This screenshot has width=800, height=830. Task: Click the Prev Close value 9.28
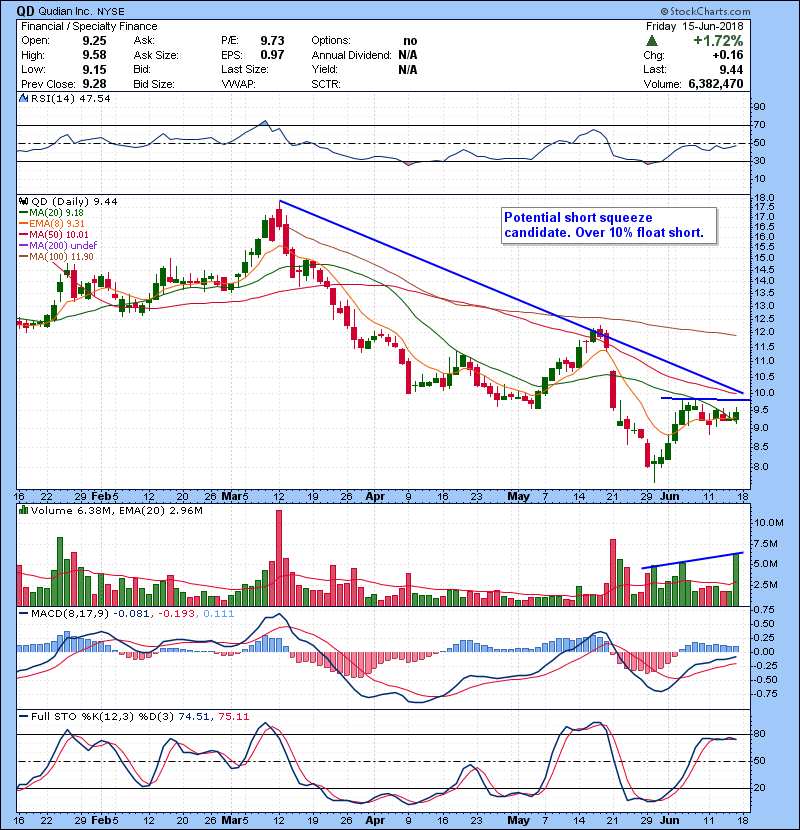[x=94, y=84]
